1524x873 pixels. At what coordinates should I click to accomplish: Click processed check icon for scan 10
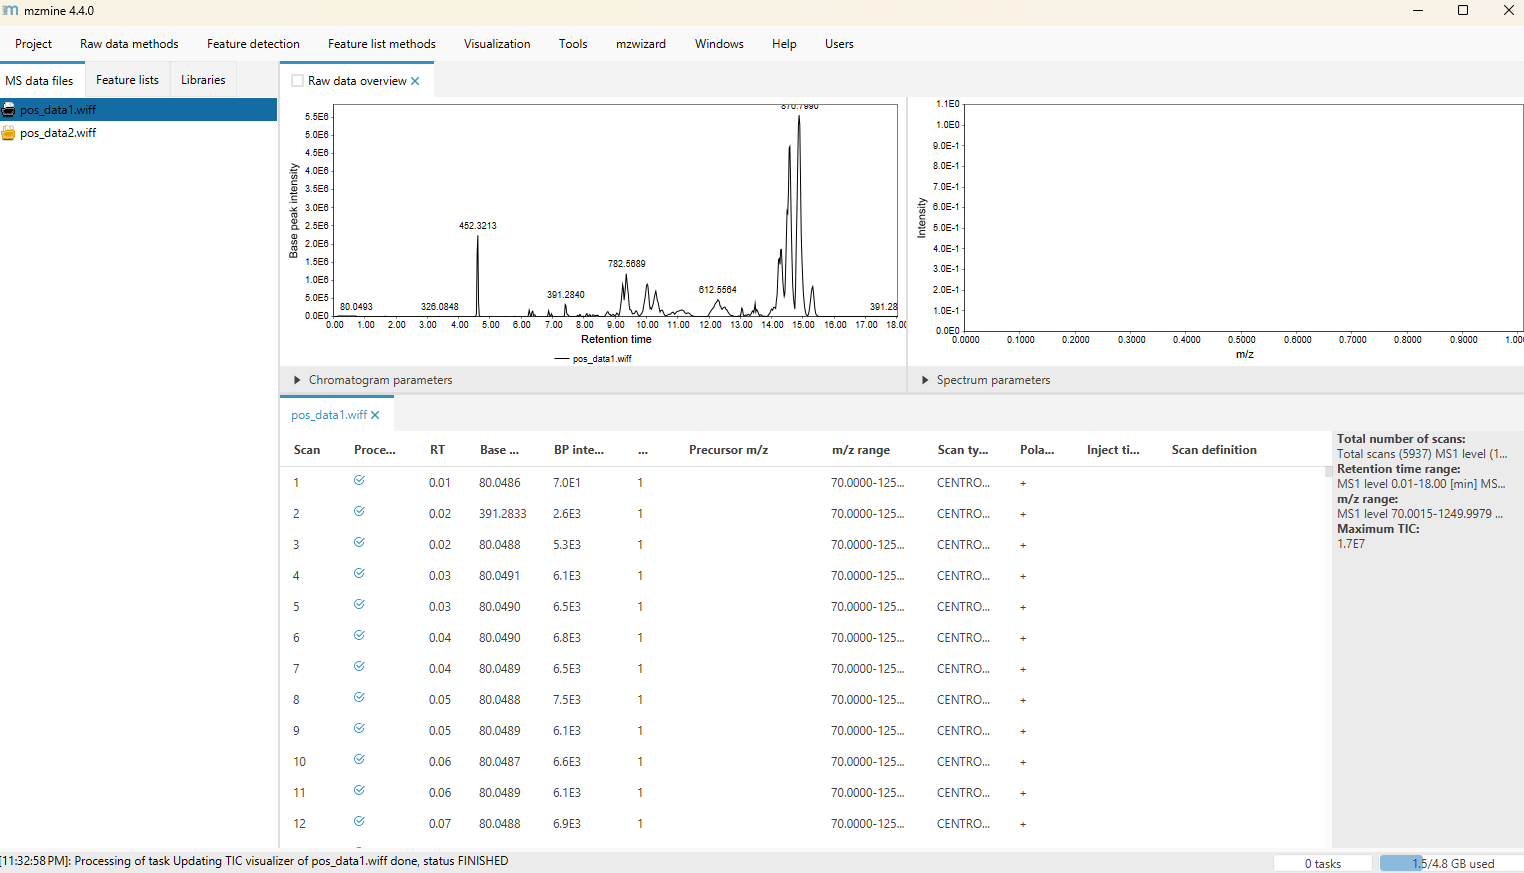[x=359, y=760]
